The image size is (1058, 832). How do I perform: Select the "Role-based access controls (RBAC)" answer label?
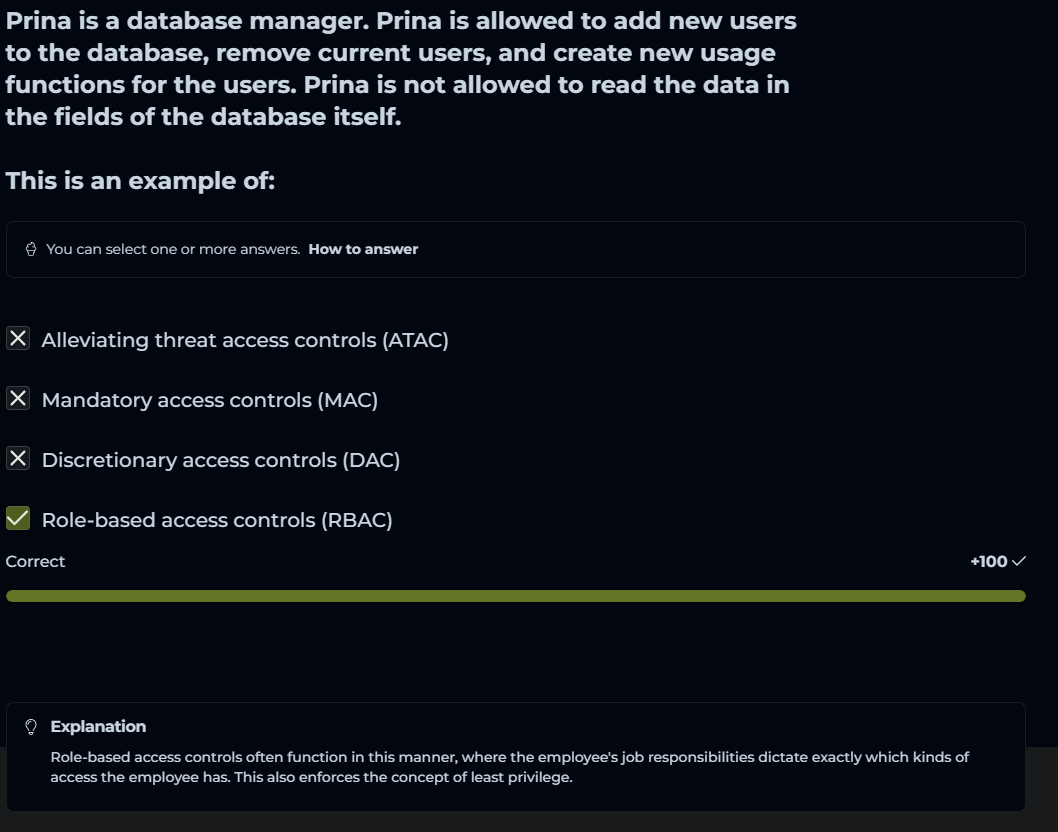(217, 520)
